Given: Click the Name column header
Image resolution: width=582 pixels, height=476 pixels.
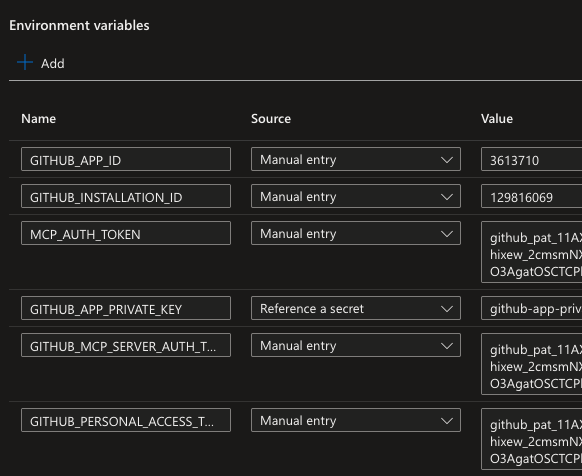Looking at the screenshot, I should (39, 119).
